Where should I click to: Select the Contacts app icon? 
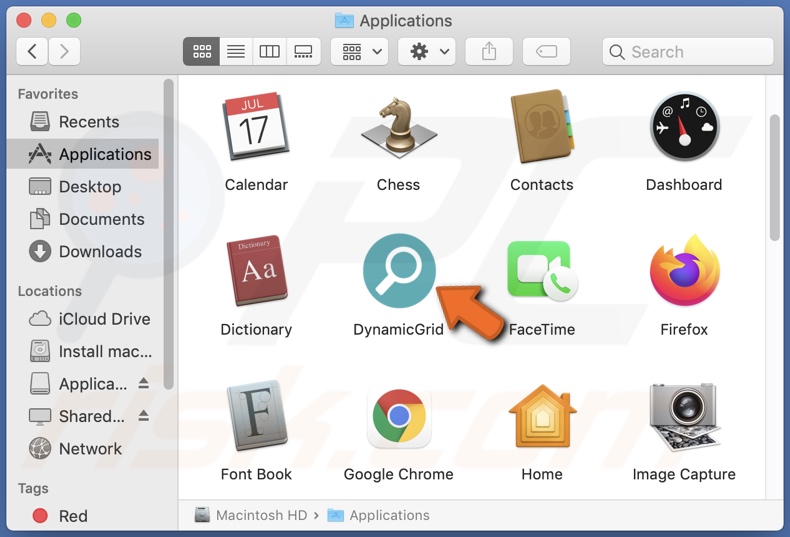542,126
